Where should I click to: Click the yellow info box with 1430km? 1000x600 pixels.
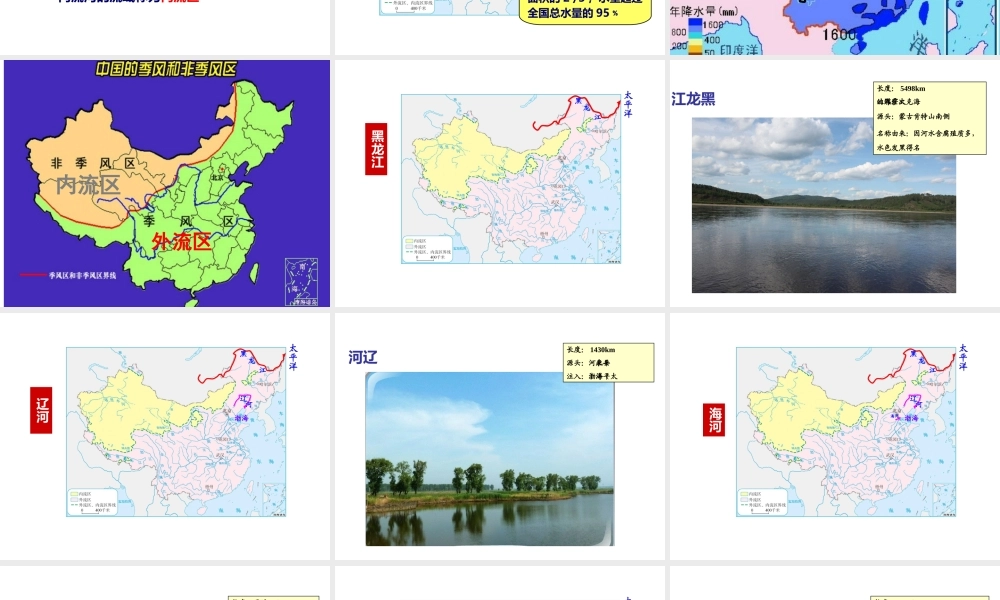[609, 363]
